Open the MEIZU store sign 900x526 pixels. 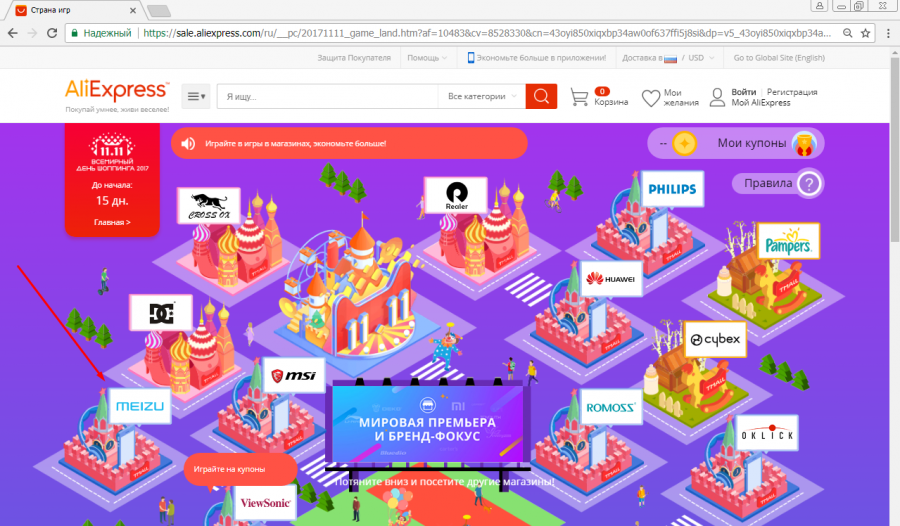pos(139,406)
